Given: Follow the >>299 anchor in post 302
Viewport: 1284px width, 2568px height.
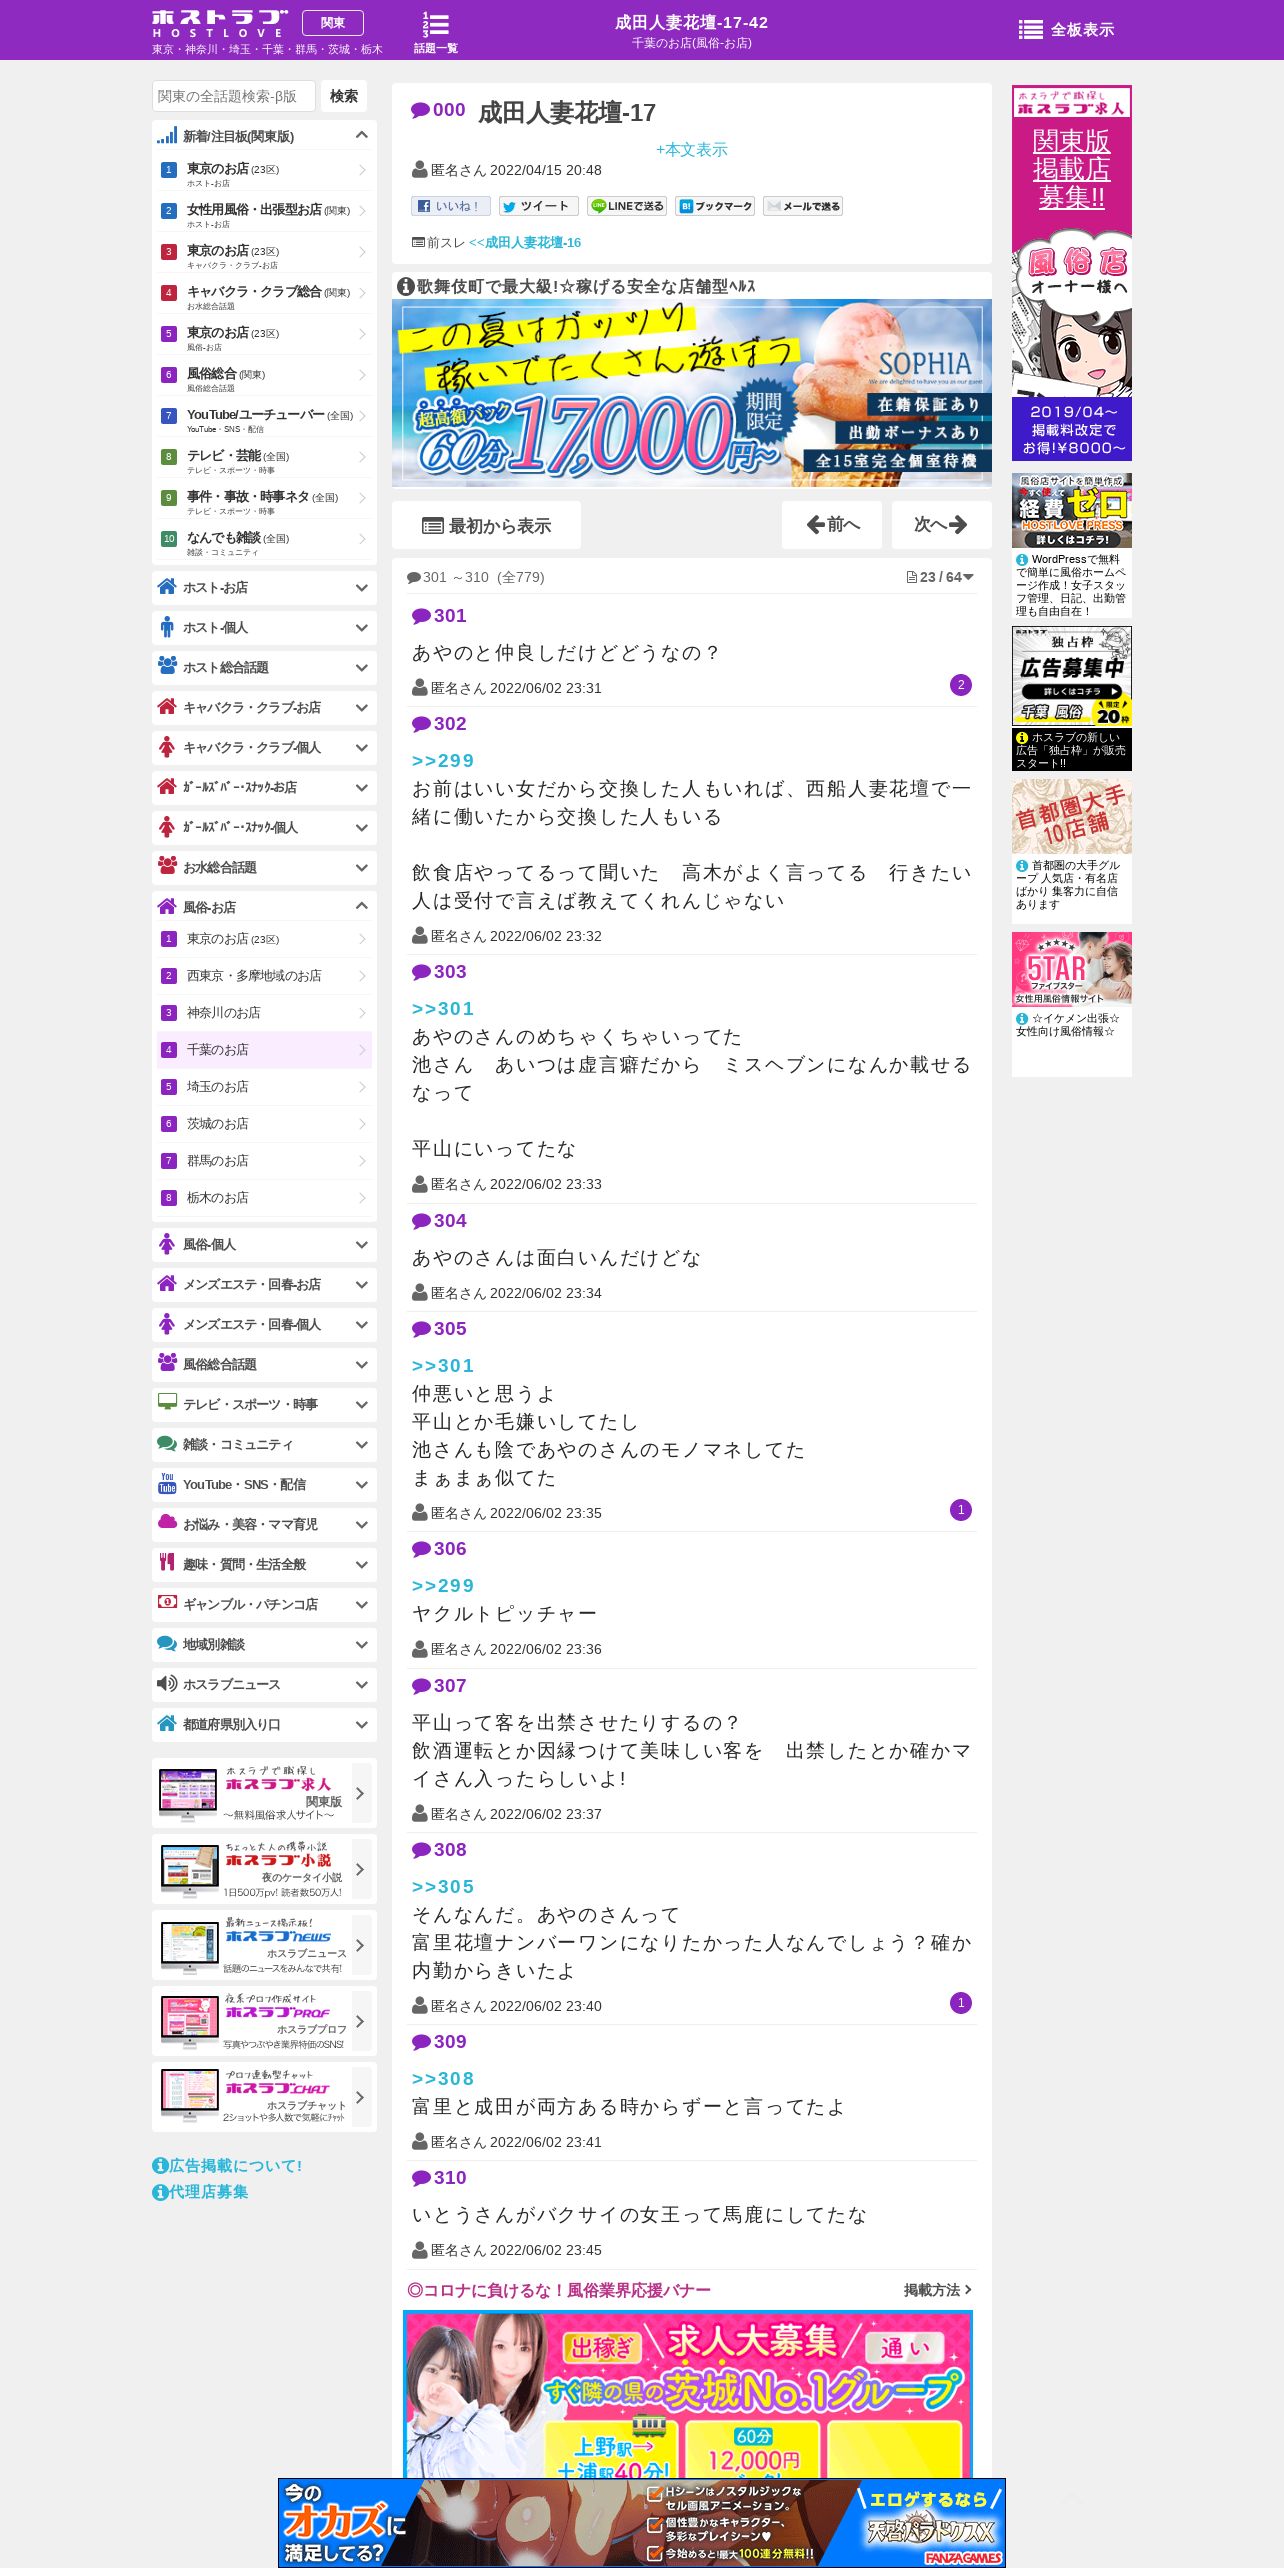Looking at the screenshot, I should pos(443,760).
